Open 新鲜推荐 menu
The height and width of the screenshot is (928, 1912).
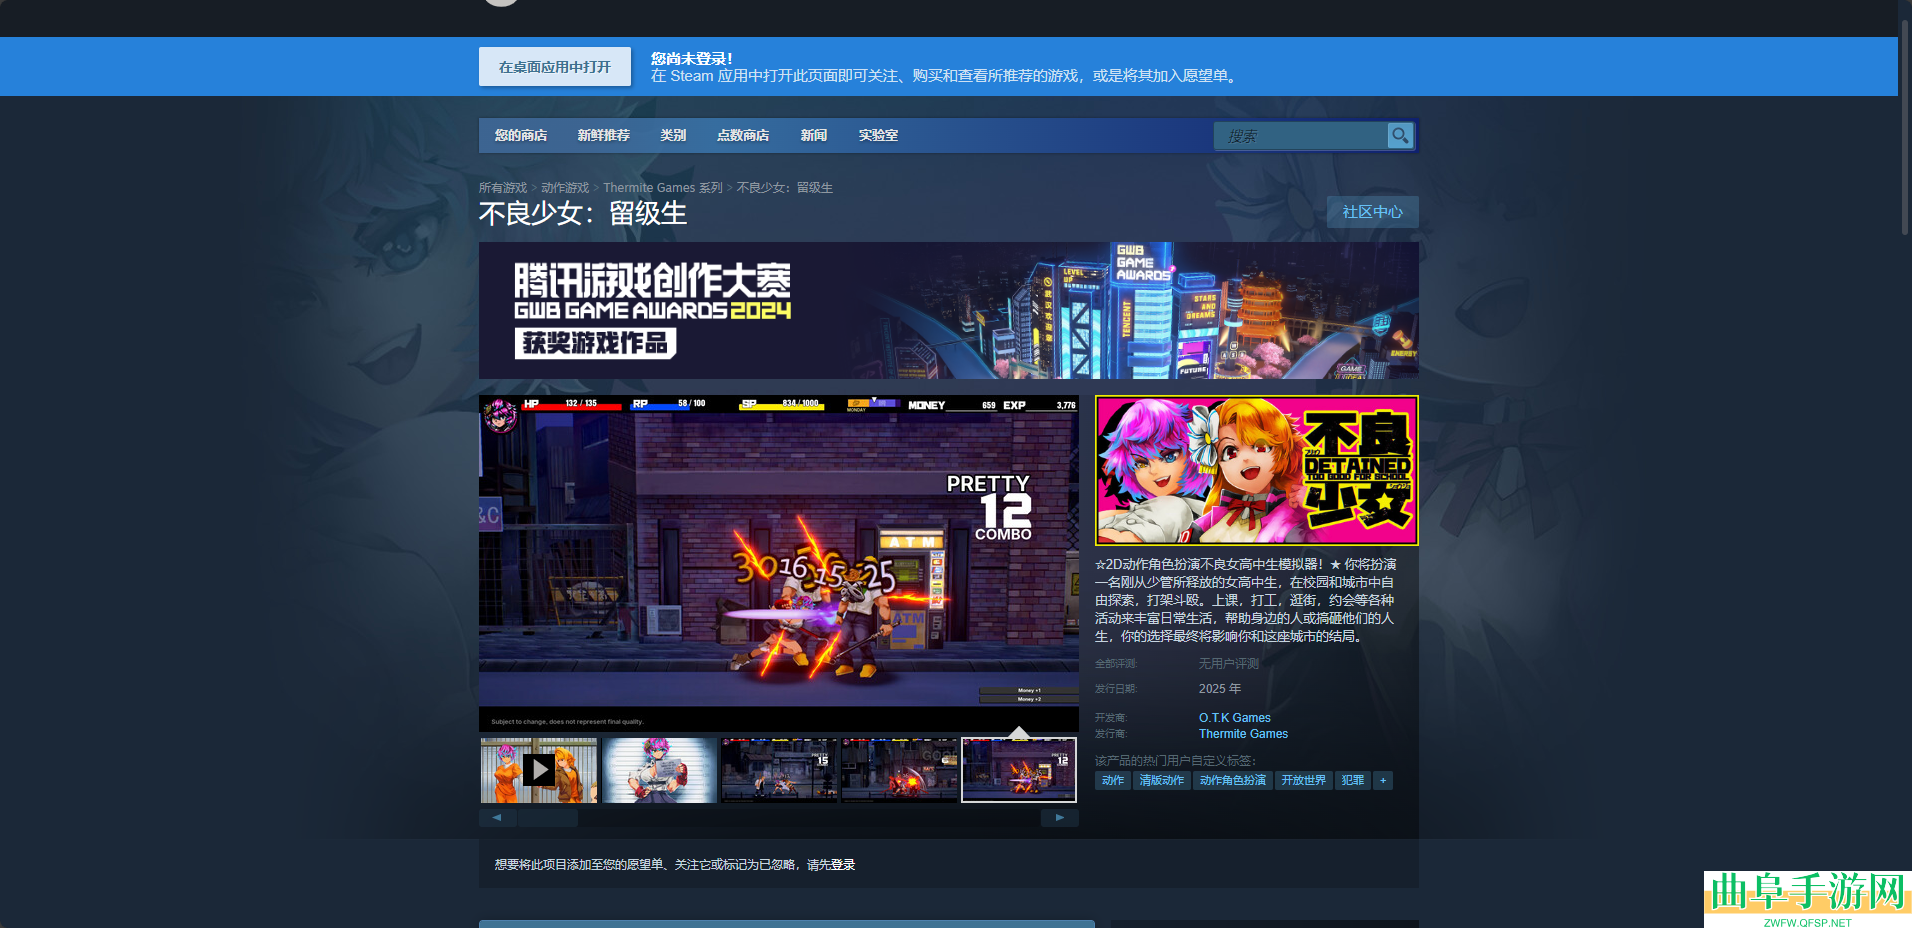[603, 135]
